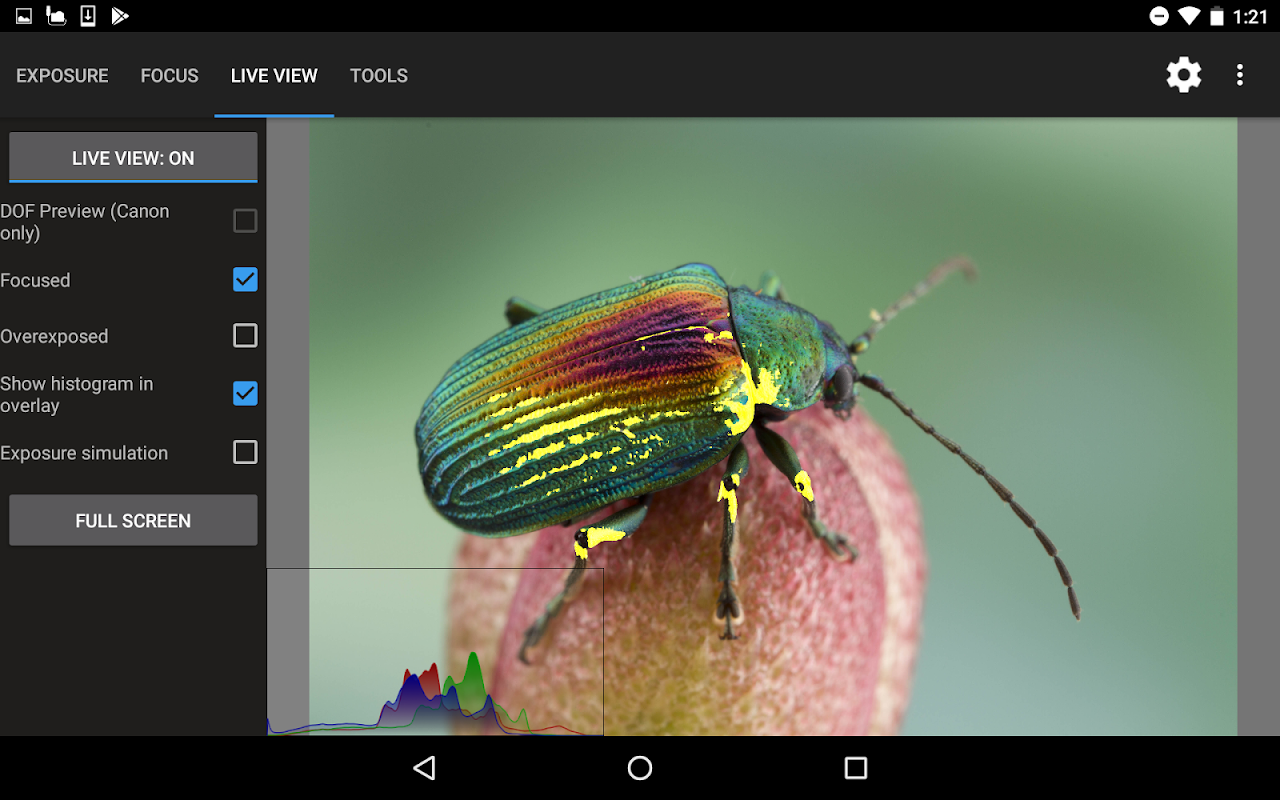The width and height of the screenshot is (1280, 800).
Task: Click the FULL SCREEN button
Action: (133, 520)
